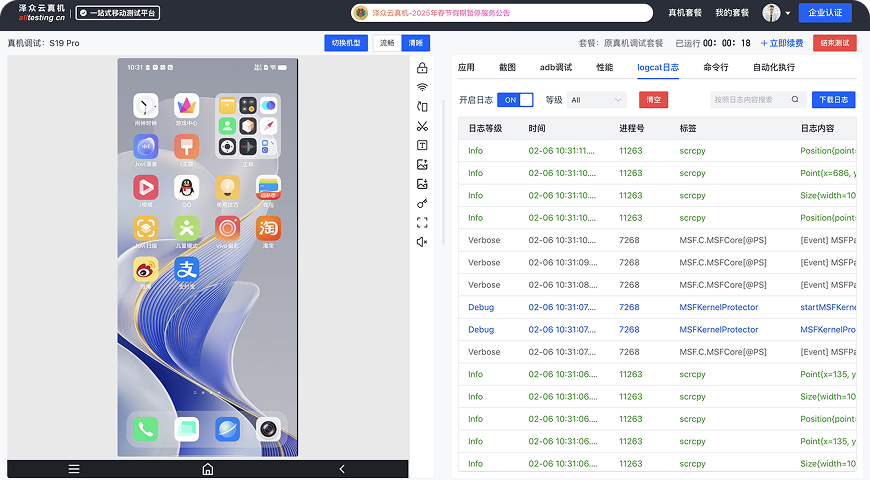Image resolution: width=870 pixels, height=480 pixels.
Task: Select 流畅 quality mode
Action: 387,43
